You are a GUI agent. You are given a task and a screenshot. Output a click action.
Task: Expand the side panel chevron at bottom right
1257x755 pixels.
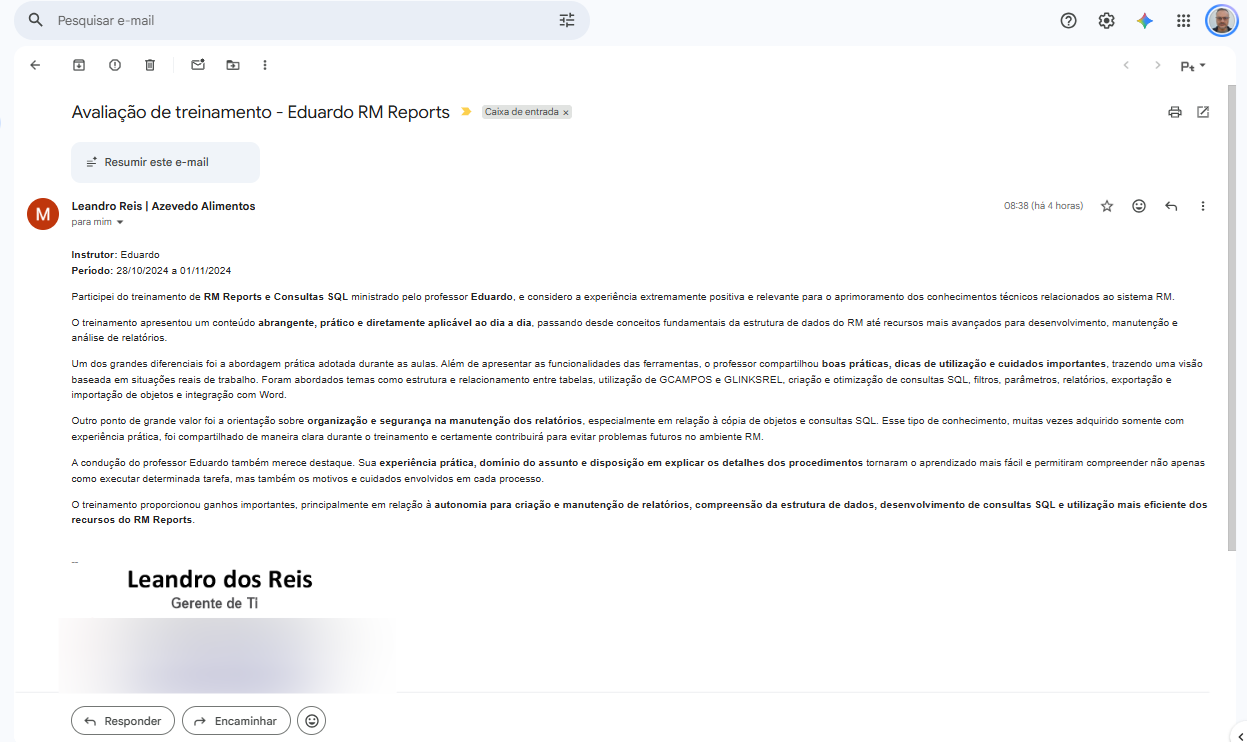(x=1241, y=738)
